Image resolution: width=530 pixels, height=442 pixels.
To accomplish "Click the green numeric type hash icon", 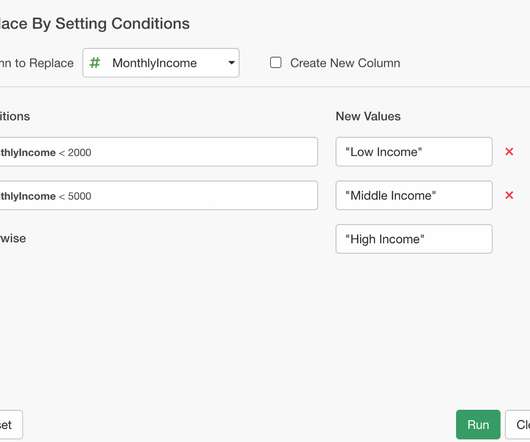I will click(95, 63).
